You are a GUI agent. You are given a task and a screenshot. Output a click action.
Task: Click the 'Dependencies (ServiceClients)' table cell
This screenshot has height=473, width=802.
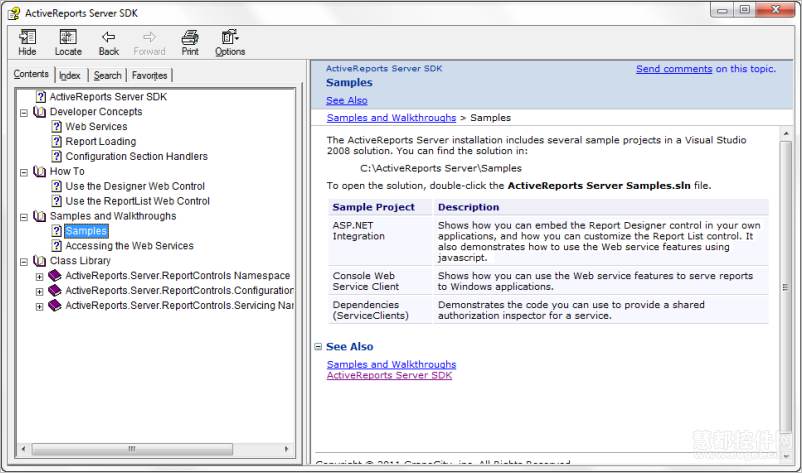click(x=380, y=310)
